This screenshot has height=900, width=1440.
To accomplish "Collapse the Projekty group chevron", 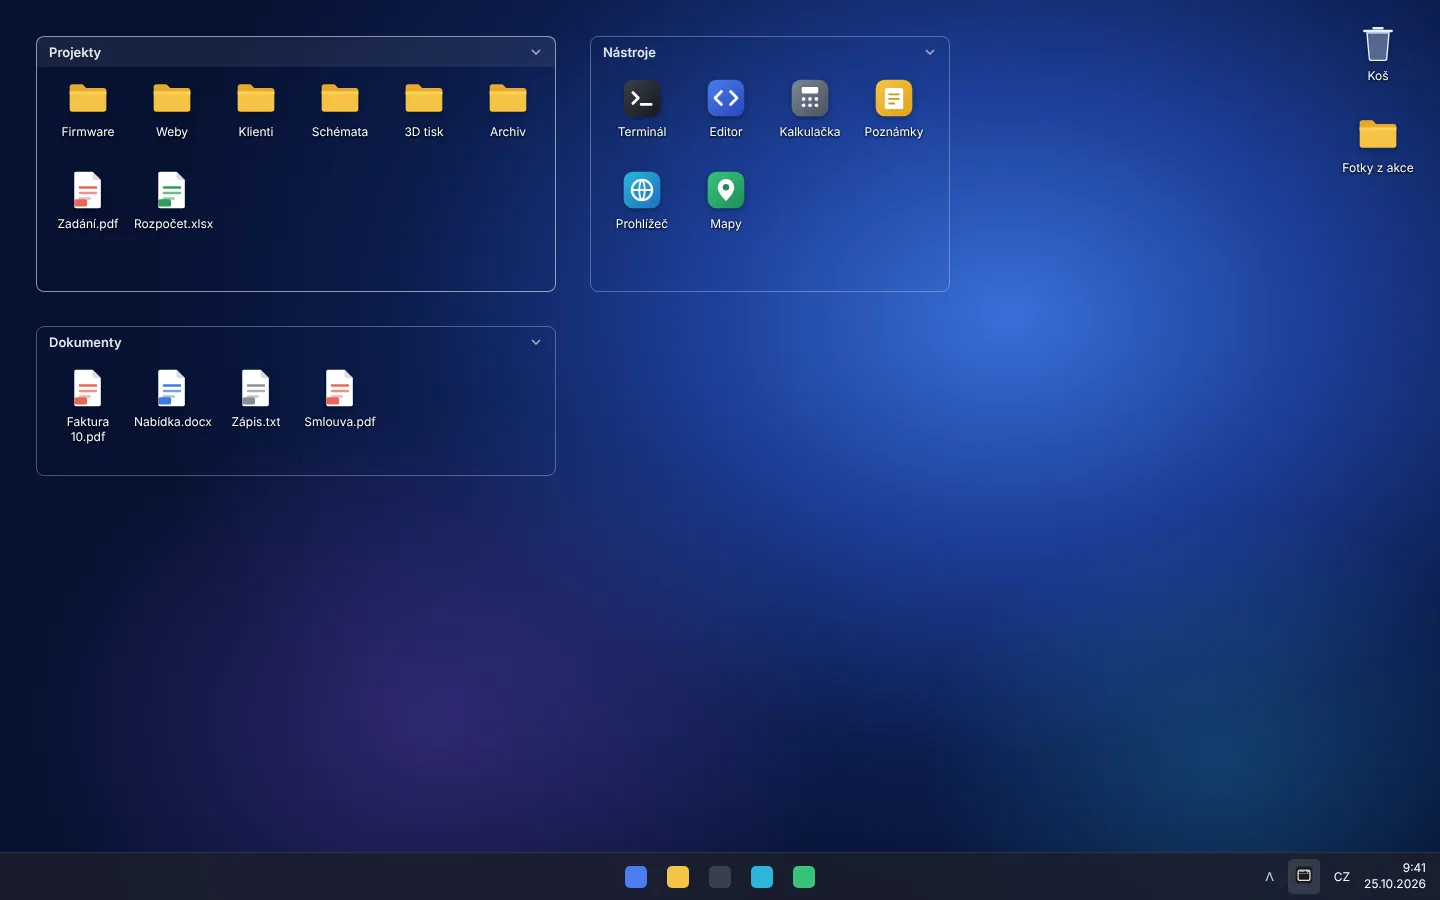I will click(536, 52).
